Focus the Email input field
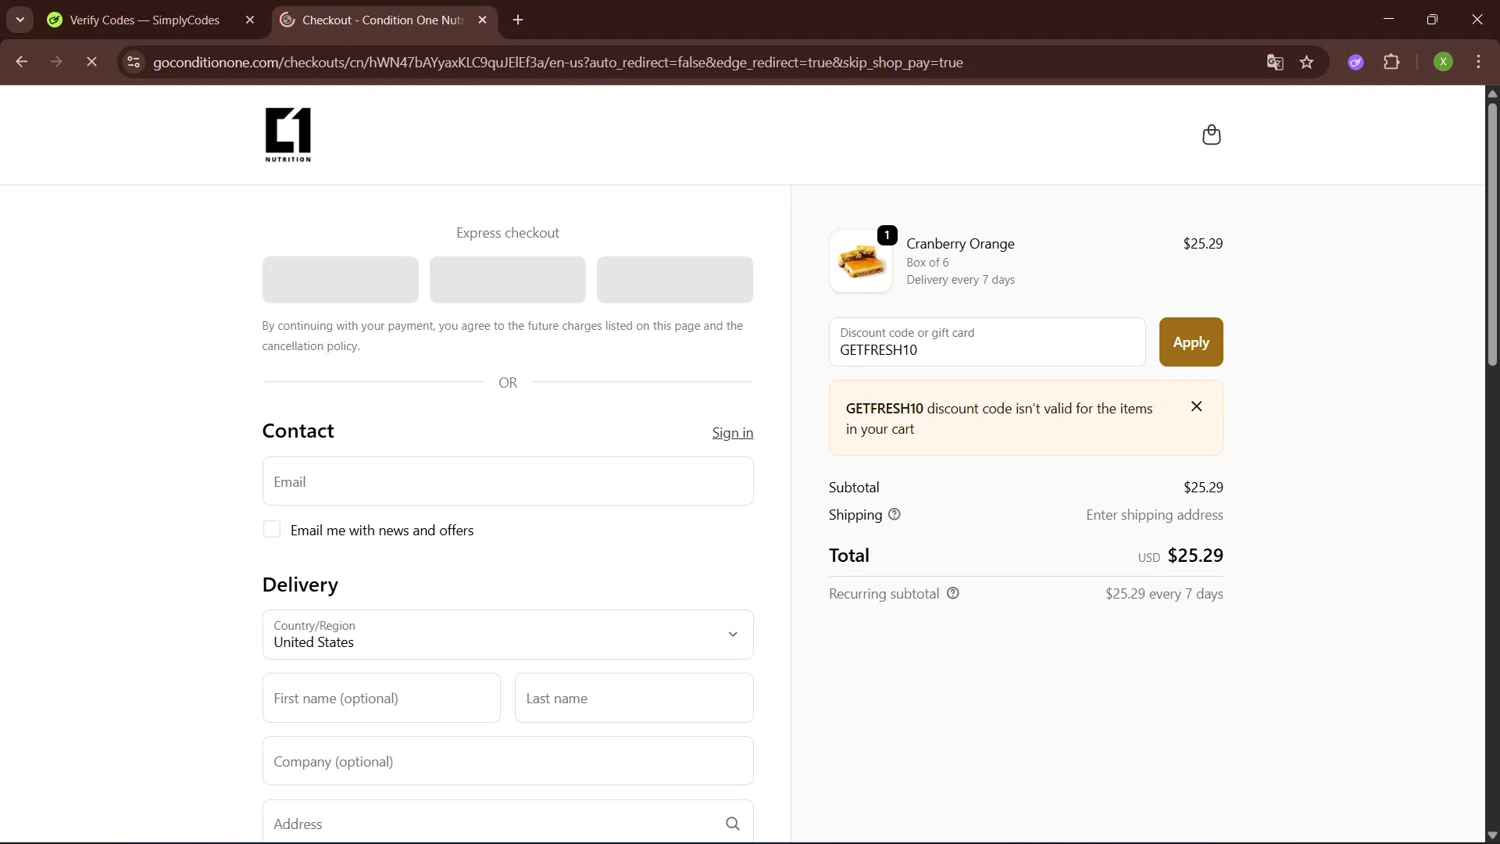 [x=508, y=482]
